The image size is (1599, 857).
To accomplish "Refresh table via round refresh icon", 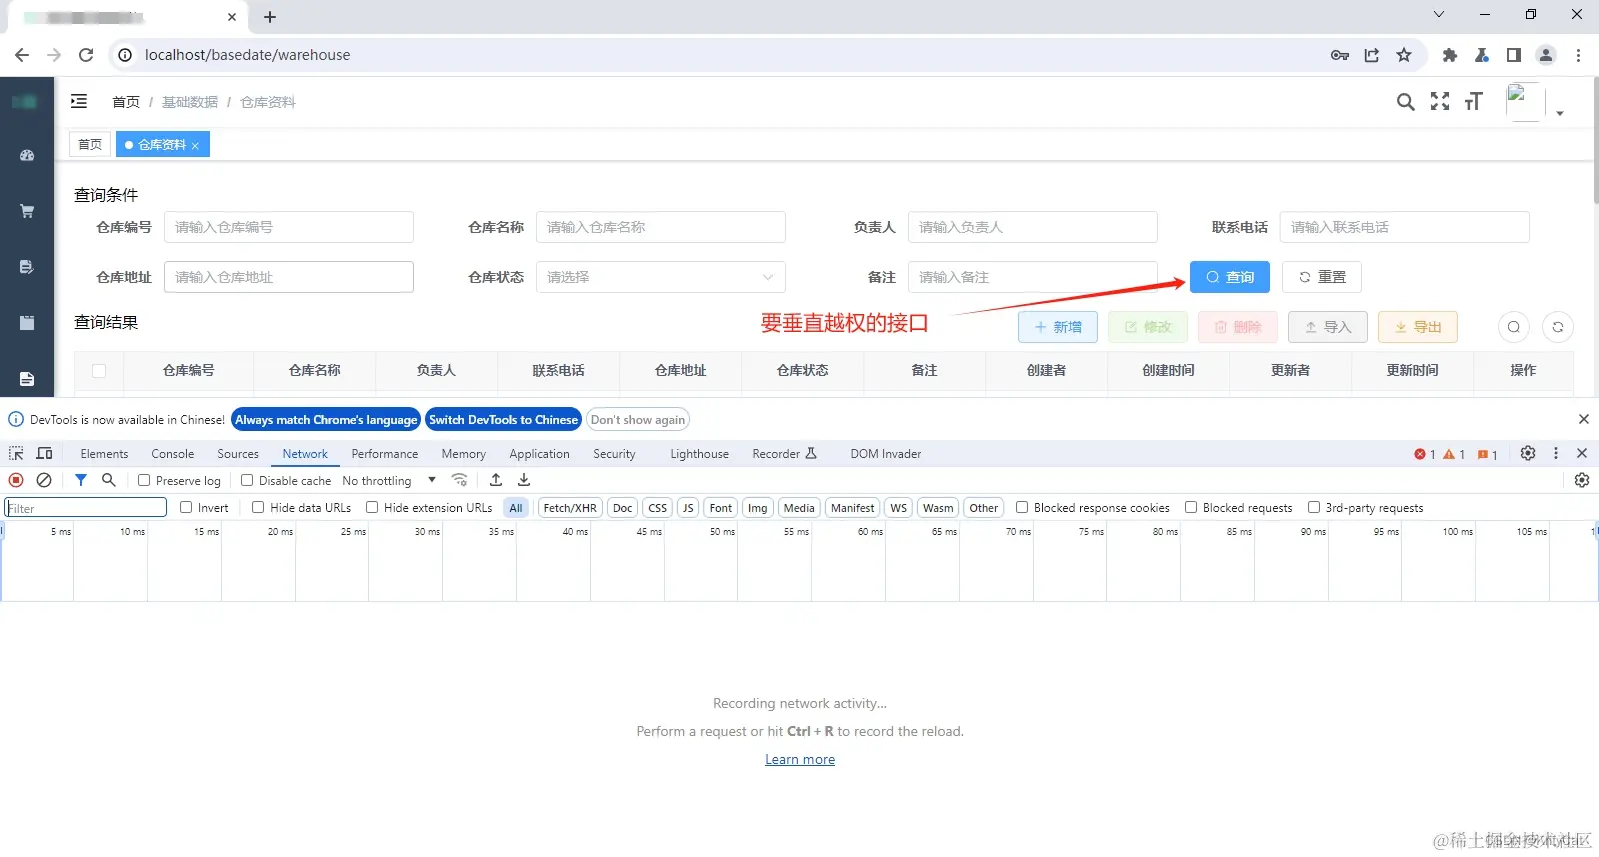I will pos(1558,327).
